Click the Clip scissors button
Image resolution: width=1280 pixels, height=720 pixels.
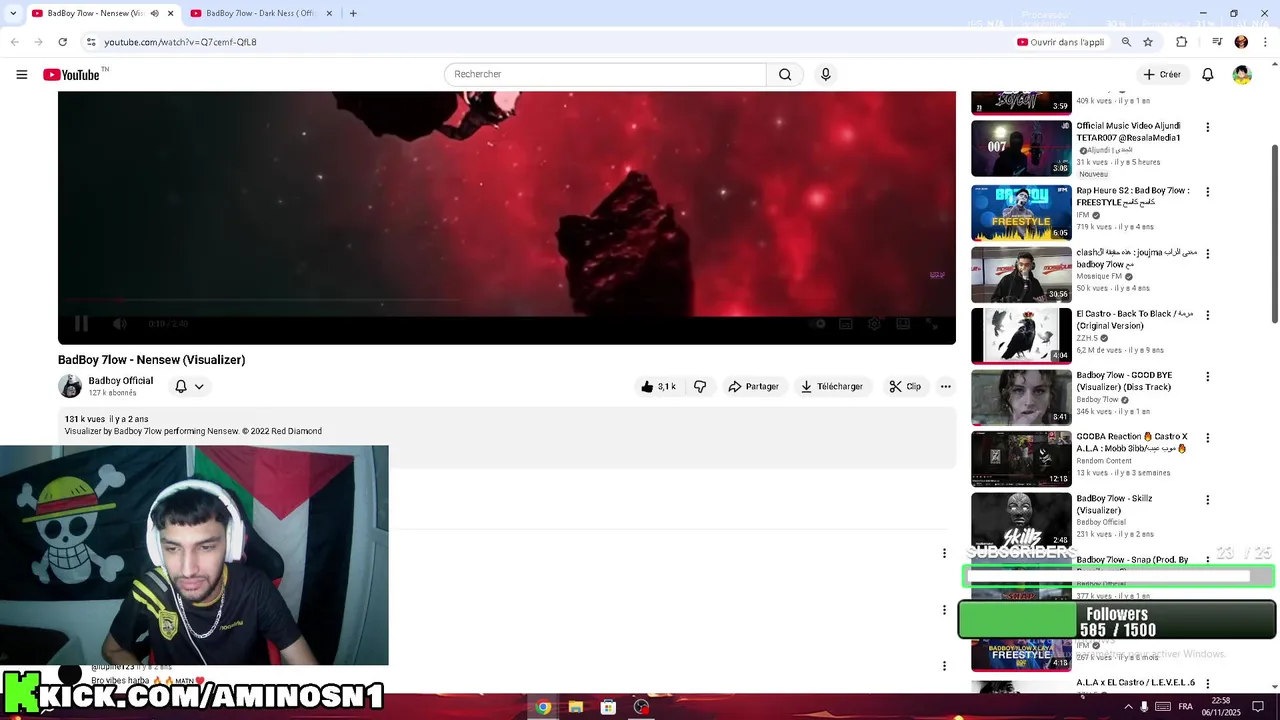pyautogui.click(x=905, y=386)
